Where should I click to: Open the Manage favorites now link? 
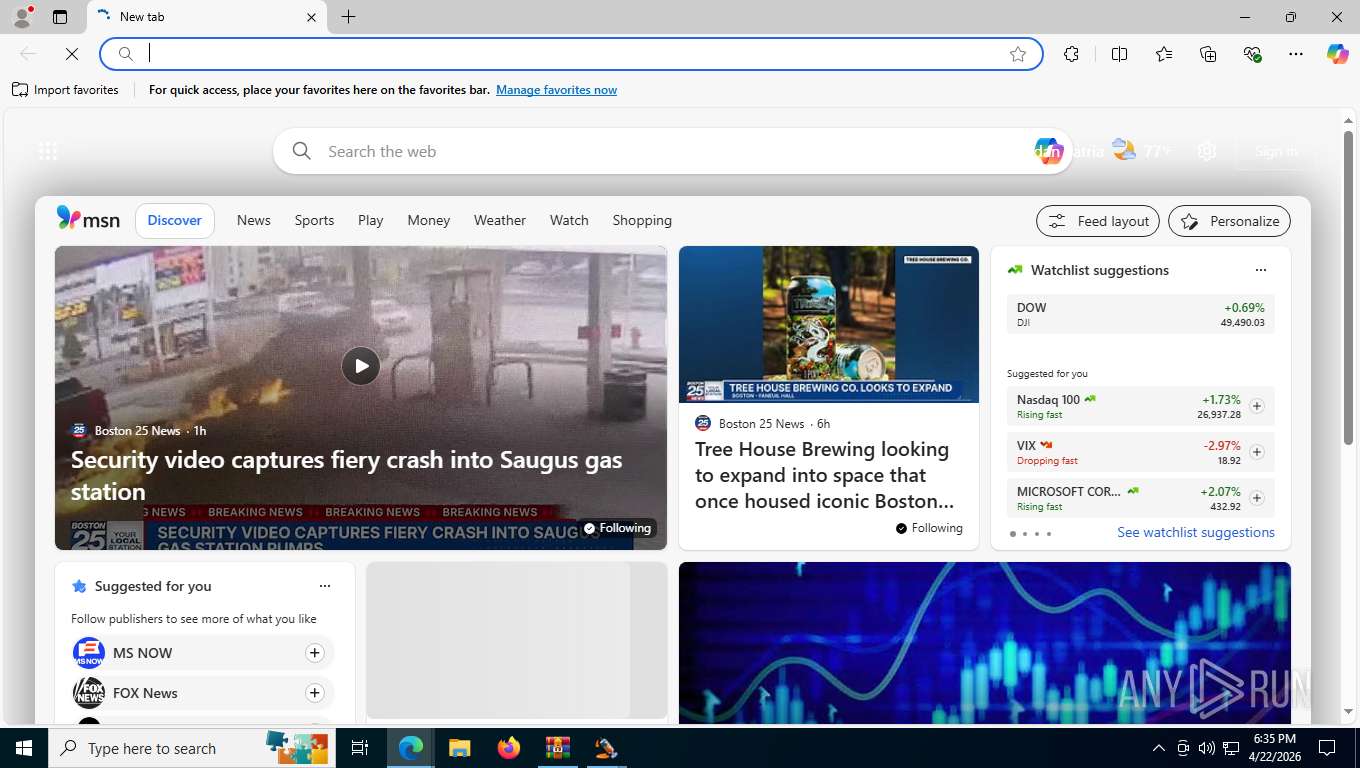(556, 90)
